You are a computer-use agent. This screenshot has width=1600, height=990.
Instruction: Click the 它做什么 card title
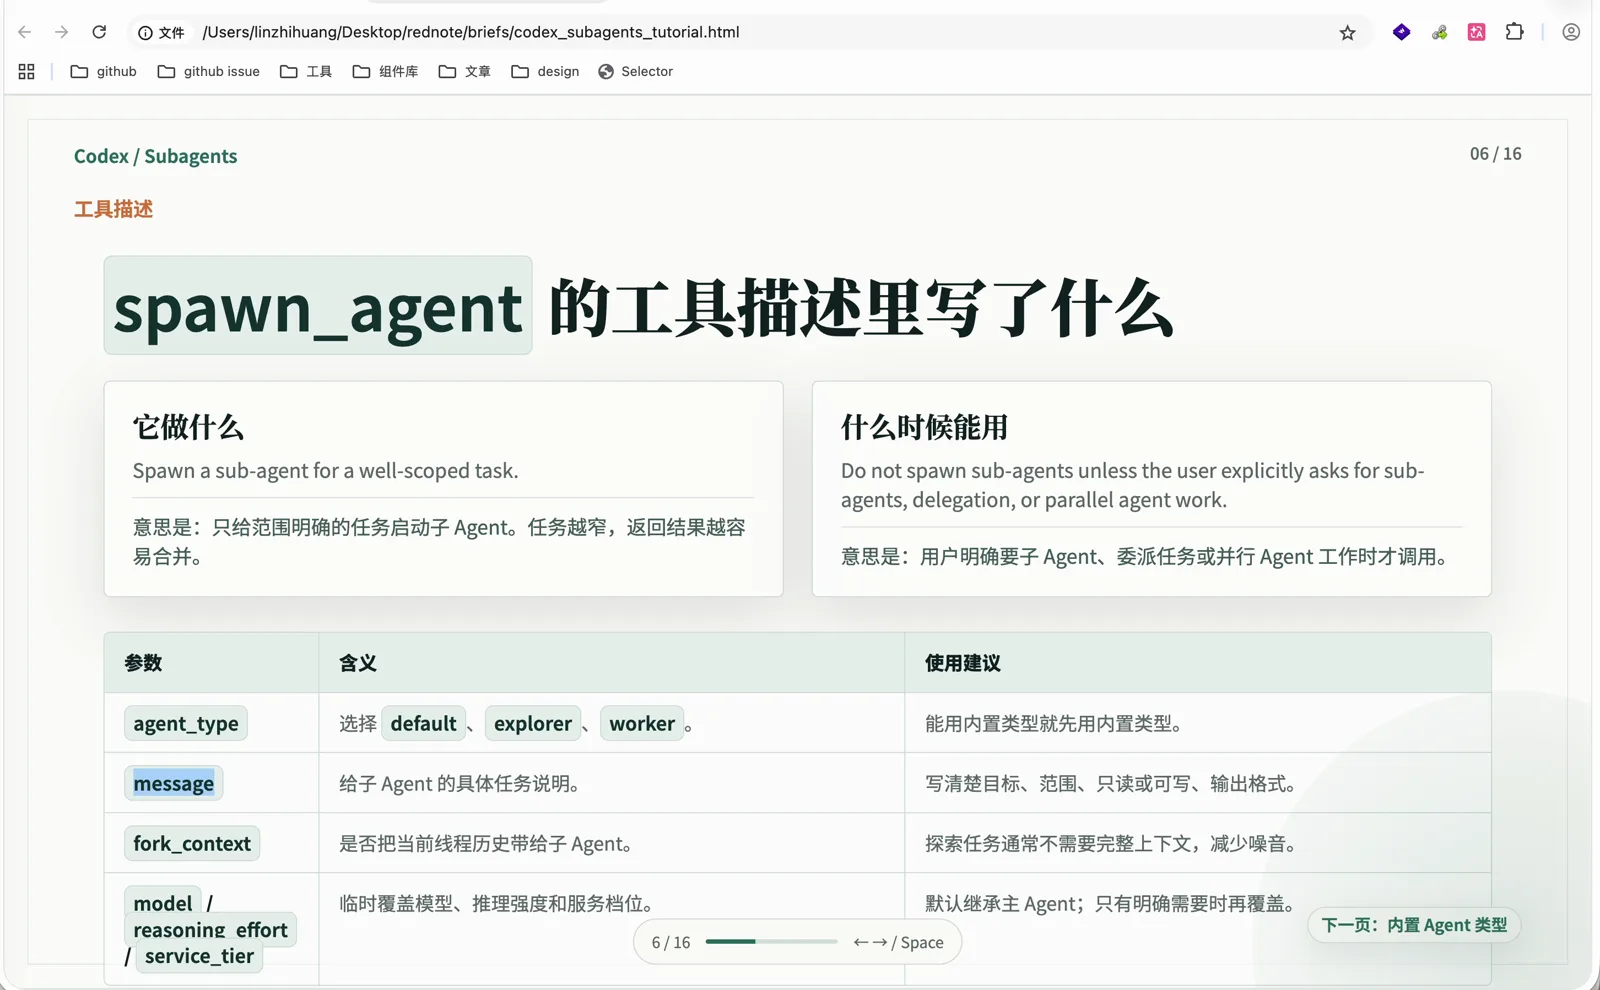188,427
